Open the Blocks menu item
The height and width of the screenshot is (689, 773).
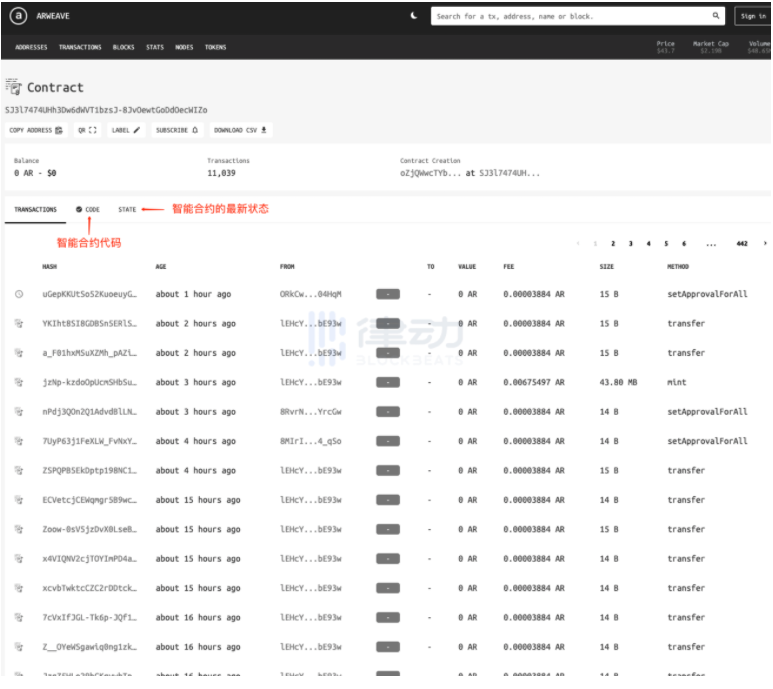[x=123, y=47]
